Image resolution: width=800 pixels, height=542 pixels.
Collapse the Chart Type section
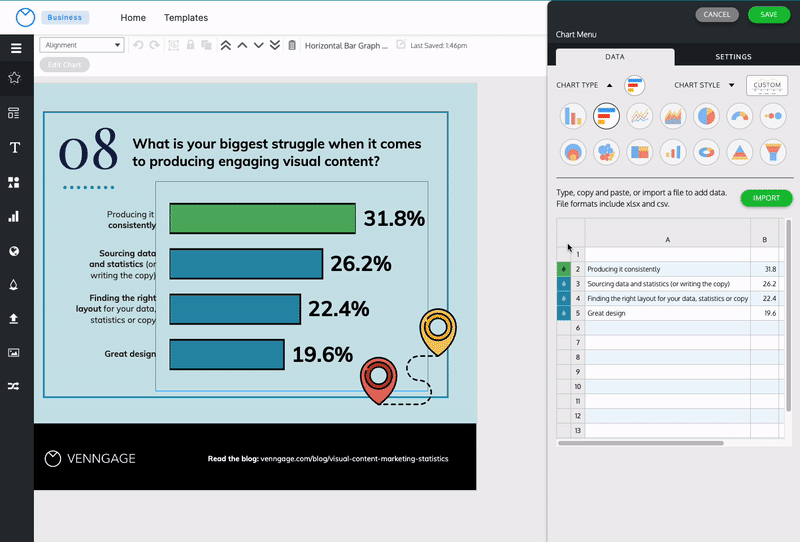(610, 85)
